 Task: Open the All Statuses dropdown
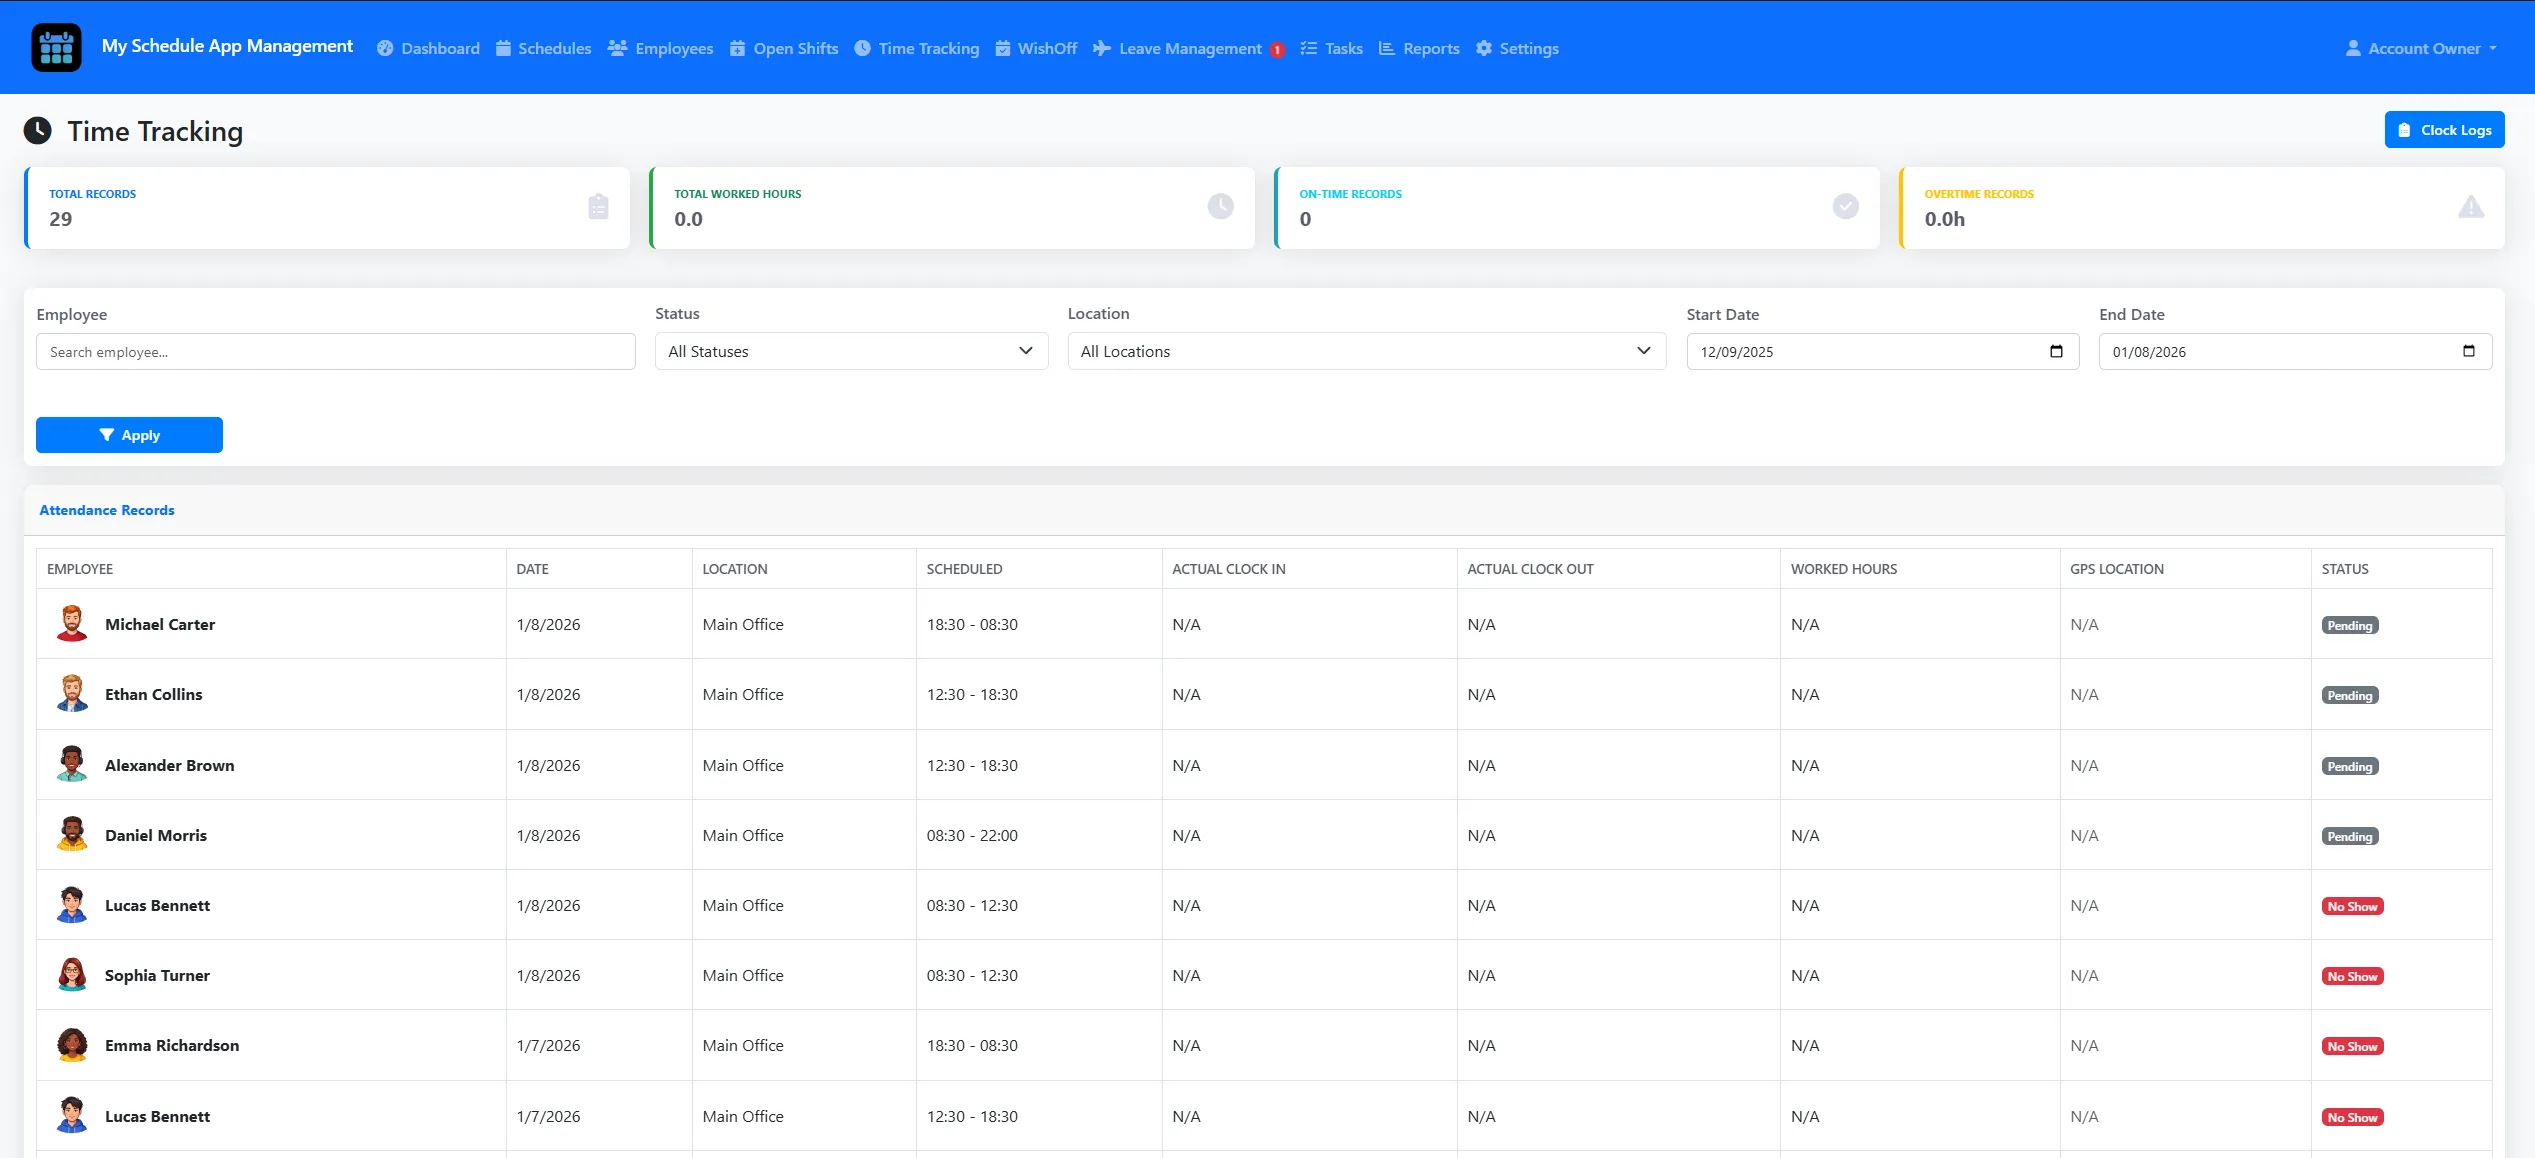point(849,351)
